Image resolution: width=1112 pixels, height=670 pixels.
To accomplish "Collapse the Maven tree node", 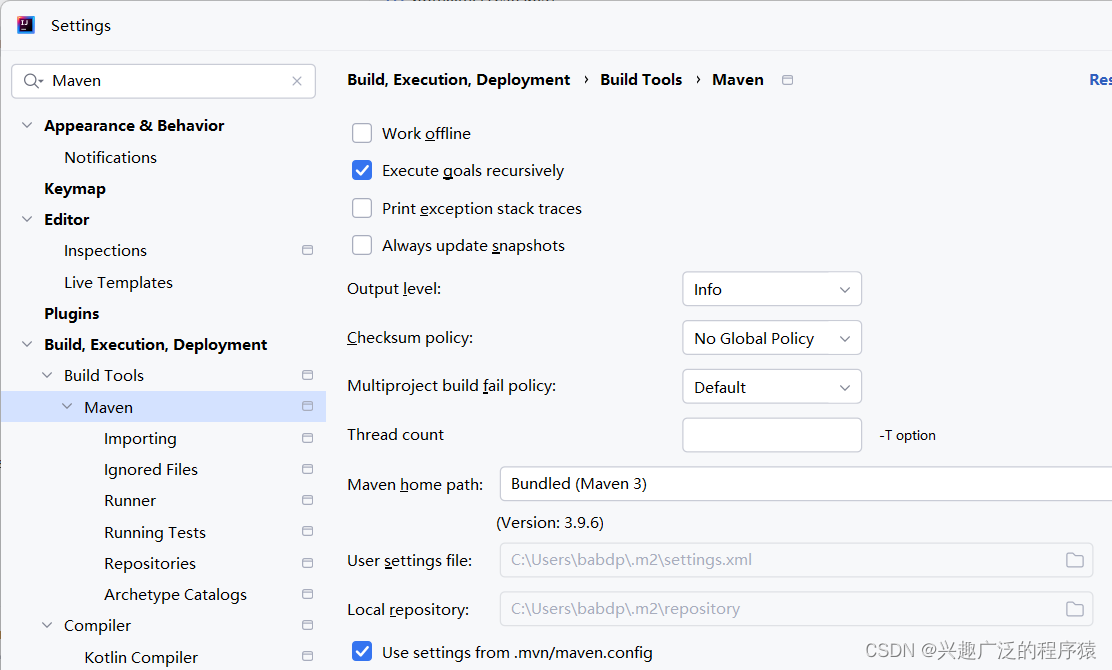I will [67, 406].
